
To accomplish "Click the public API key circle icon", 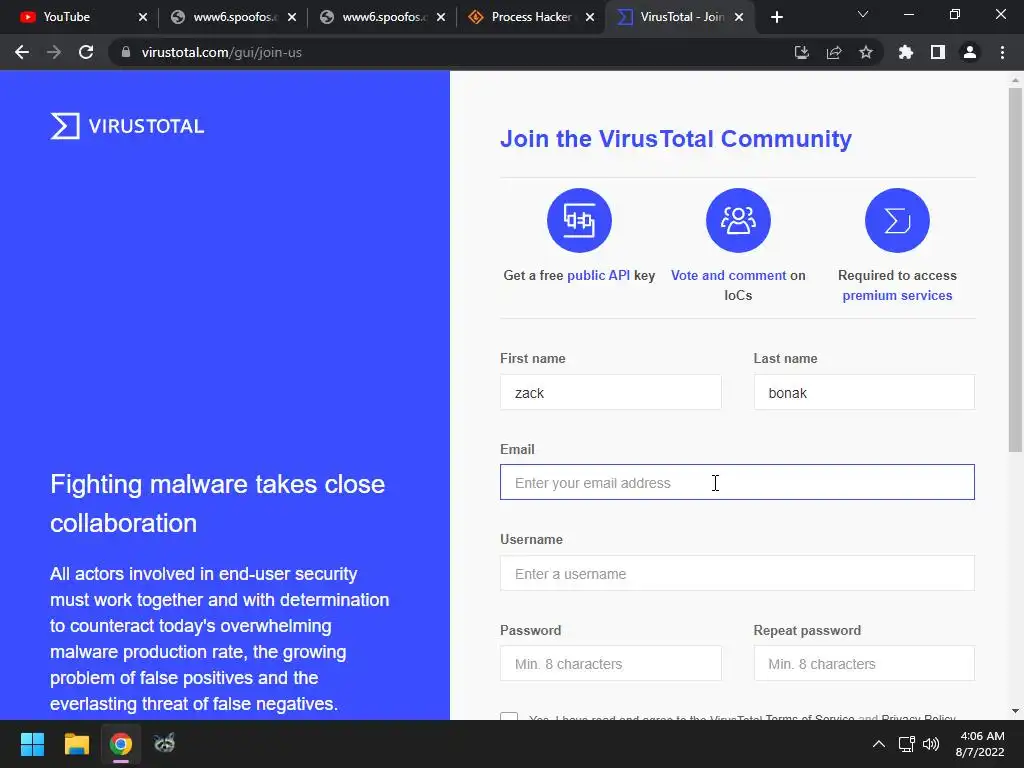I will coord(579,220).
